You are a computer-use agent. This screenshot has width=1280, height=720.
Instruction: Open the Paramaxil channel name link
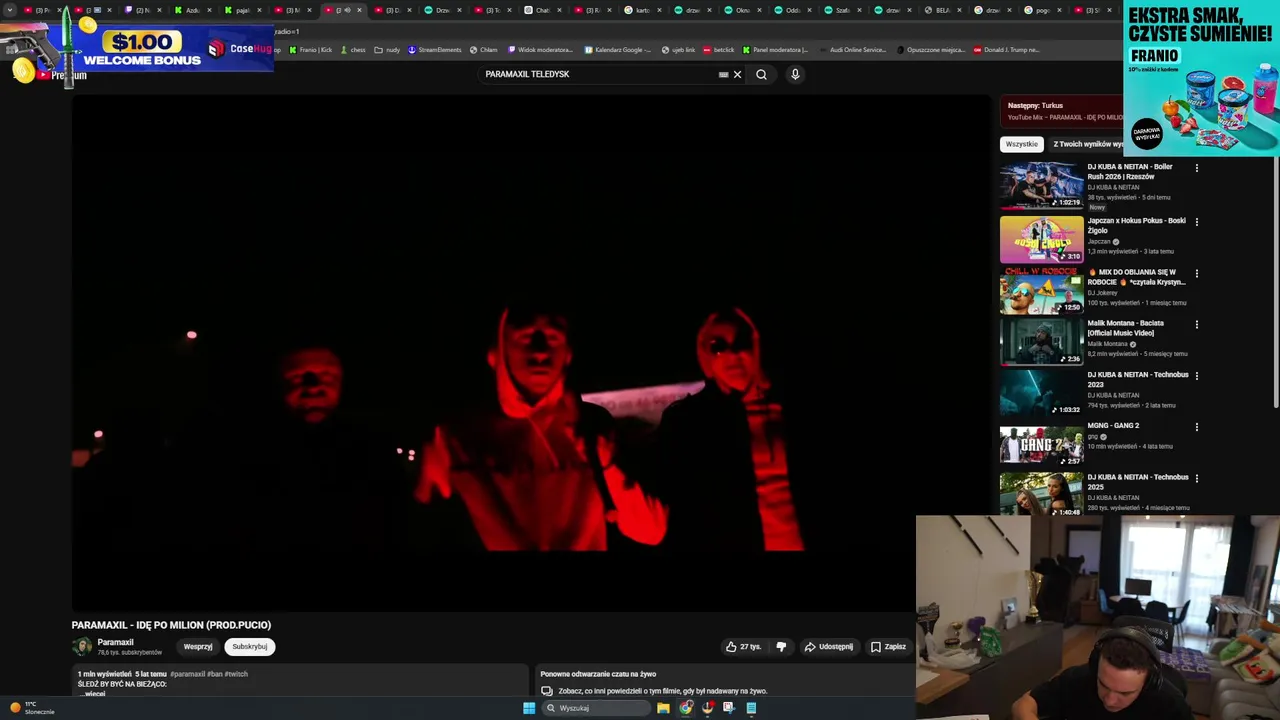point(115,642)
